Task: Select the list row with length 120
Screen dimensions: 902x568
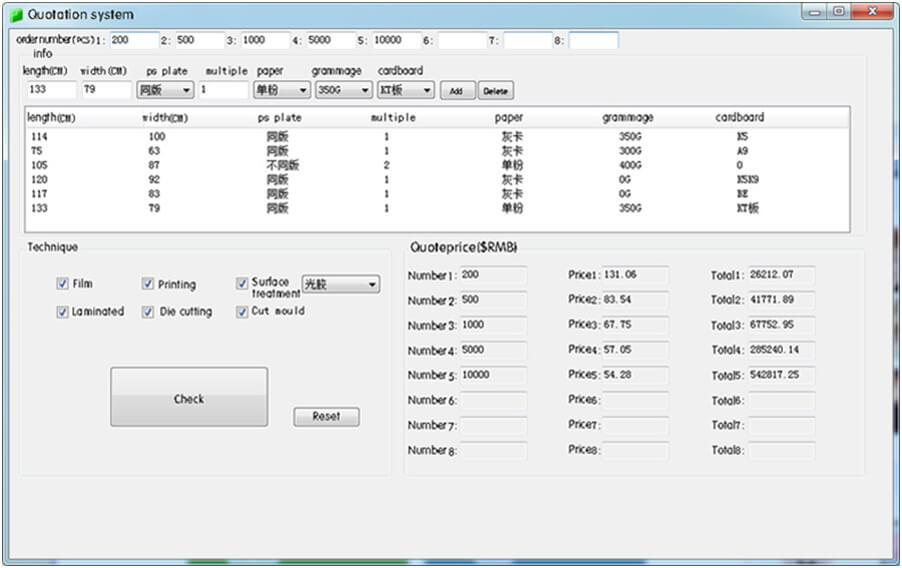Action: coord(437,180)
